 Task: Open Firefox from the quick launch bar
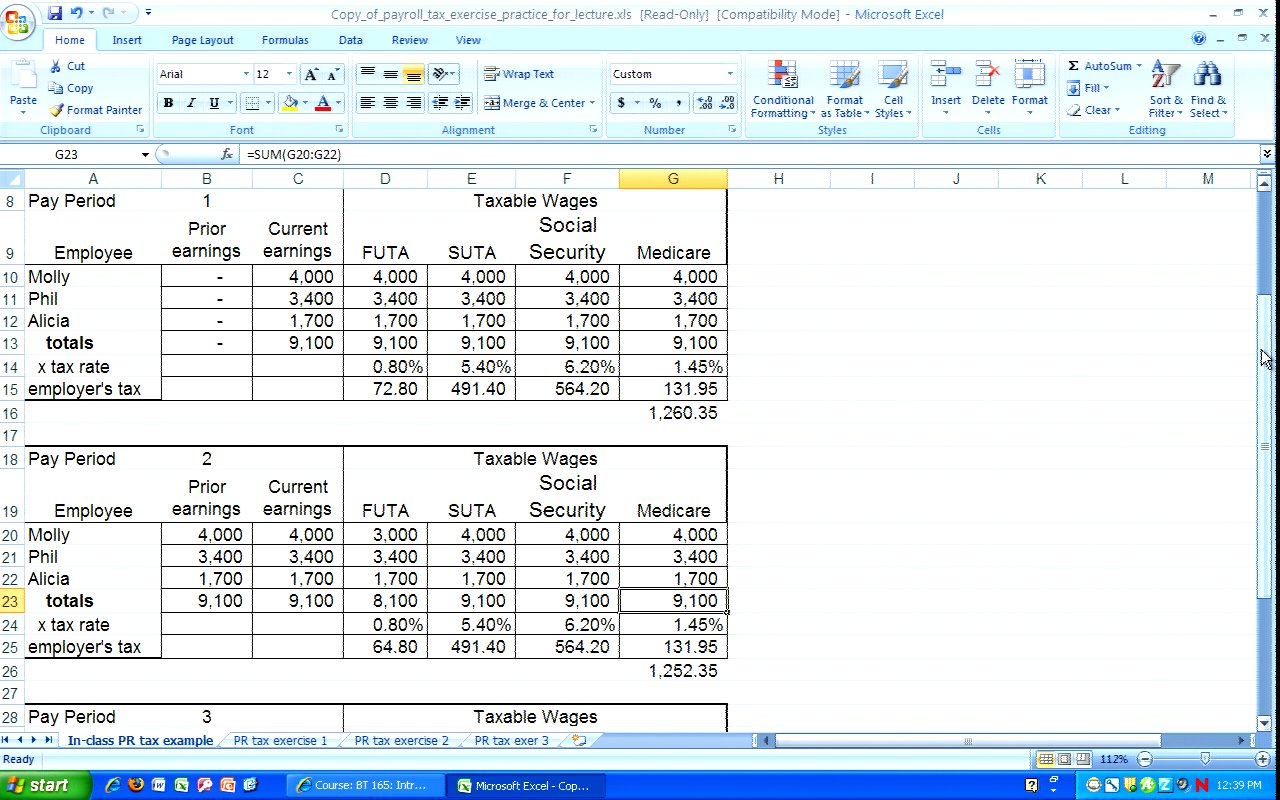136,785
